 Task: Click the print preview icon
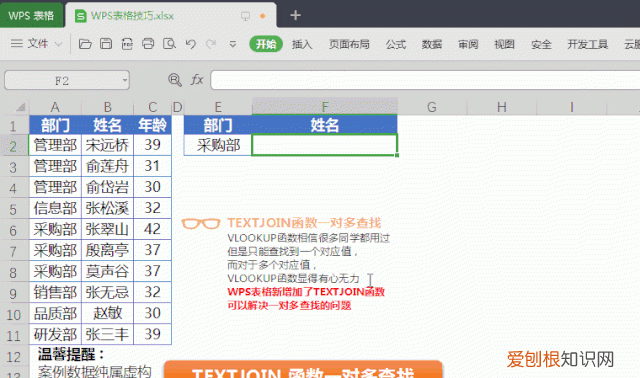click(x=169, y=44)
